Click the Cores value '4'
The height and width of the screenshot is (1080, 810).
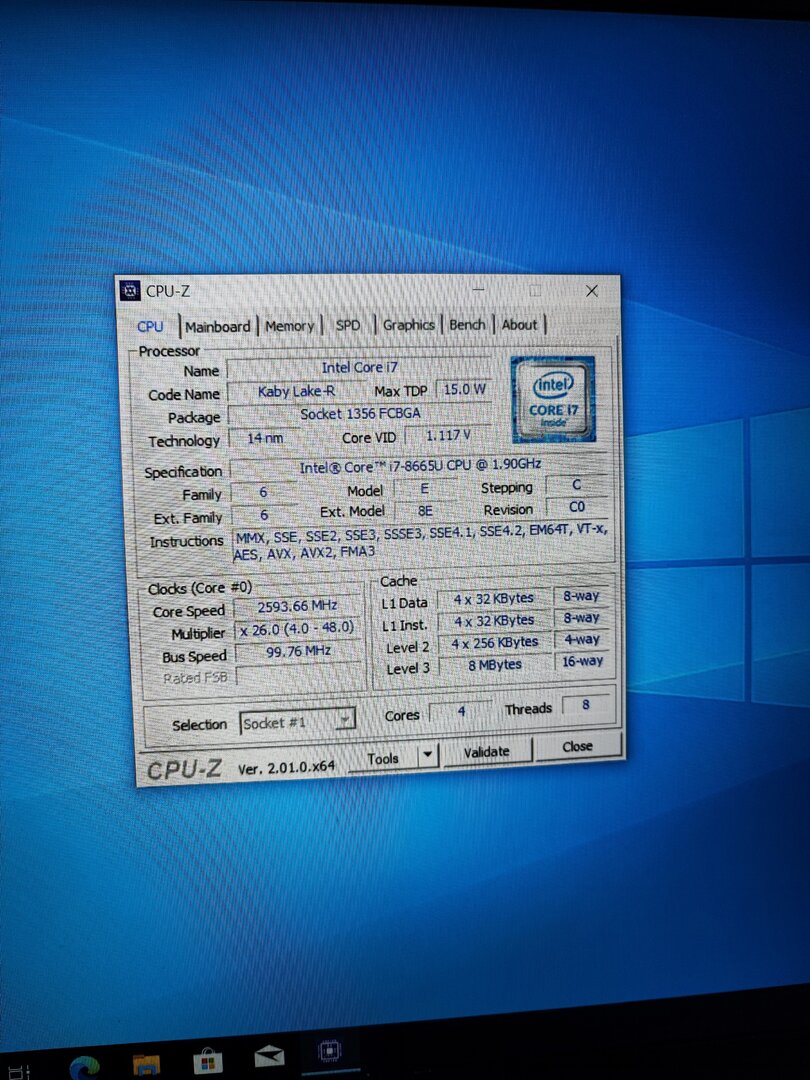pos(461,712)
